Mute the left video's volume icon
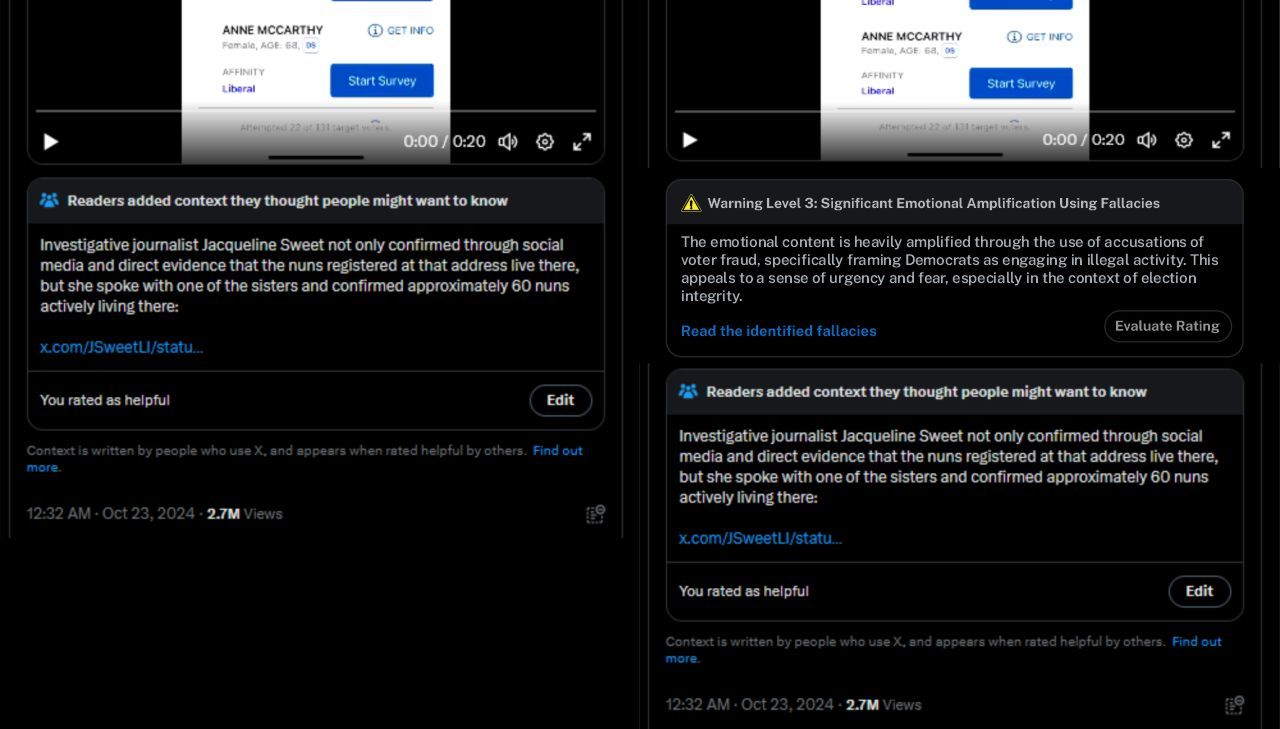Screen dimensions: 1280x729 tap(508, 142)
